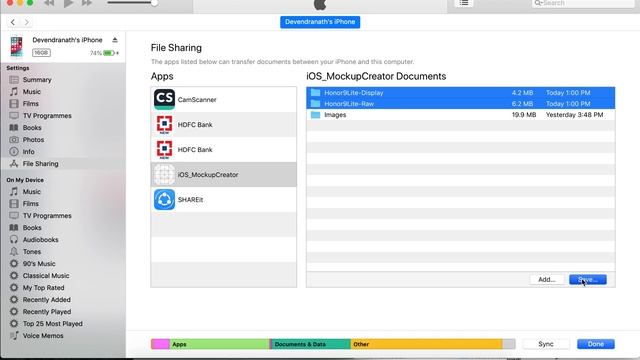Open the Recently Played playlist
Screen dimensions: 640x360
(47, 312)
